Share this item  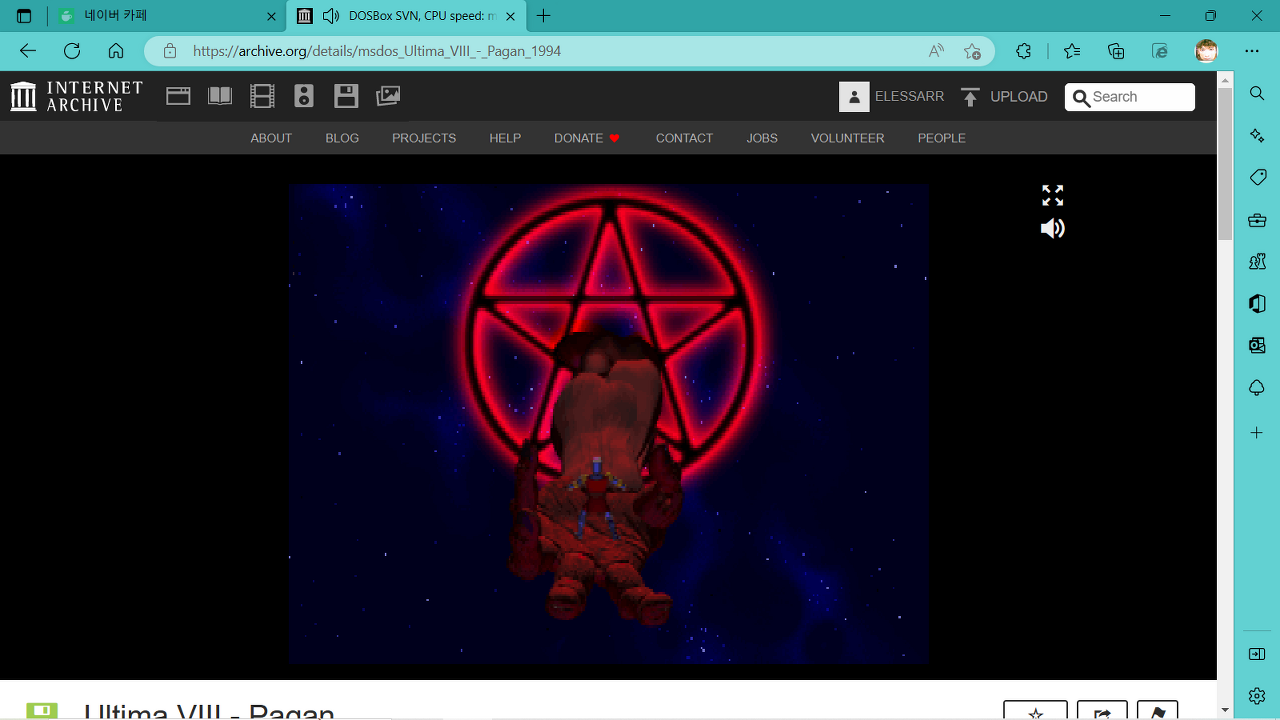point(1102,711)
